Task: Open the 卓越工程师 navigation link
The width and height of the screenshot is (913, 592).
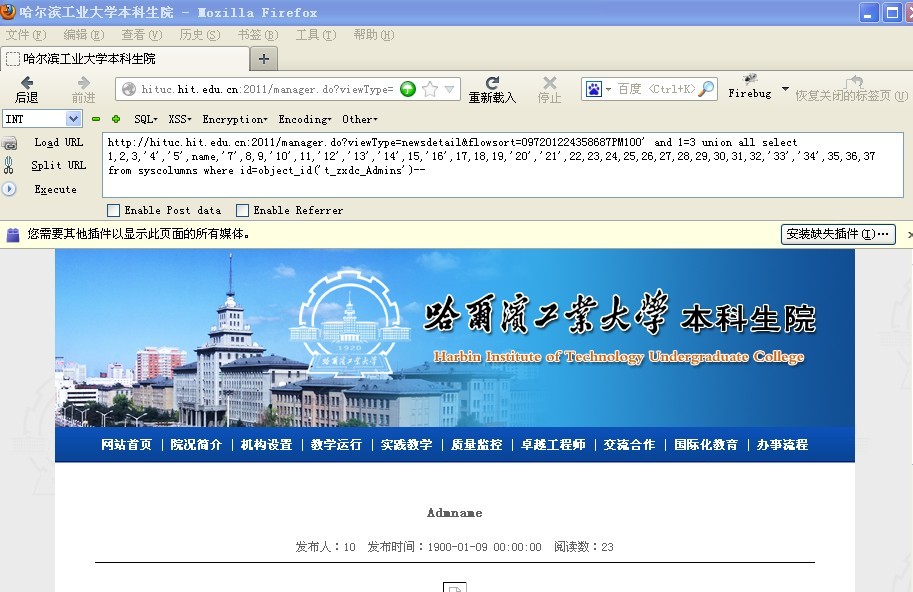Action: coord(553,445)
